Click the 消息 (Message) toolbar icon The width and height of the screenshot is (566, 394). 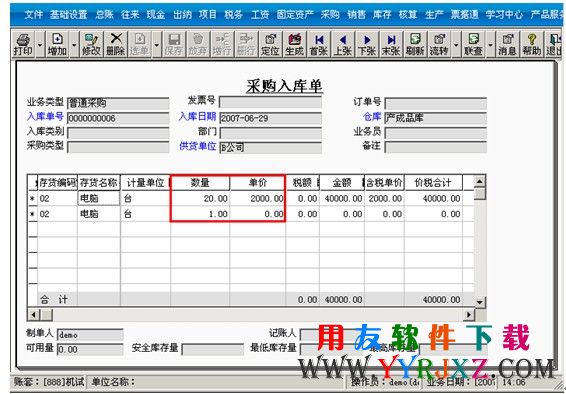coord(507,44)
